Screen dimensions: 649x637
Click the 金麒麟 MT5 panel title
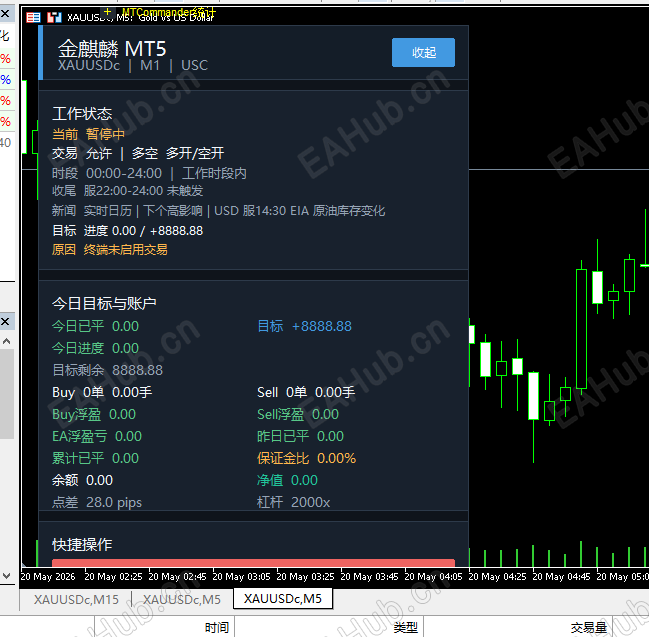(112, 49)
